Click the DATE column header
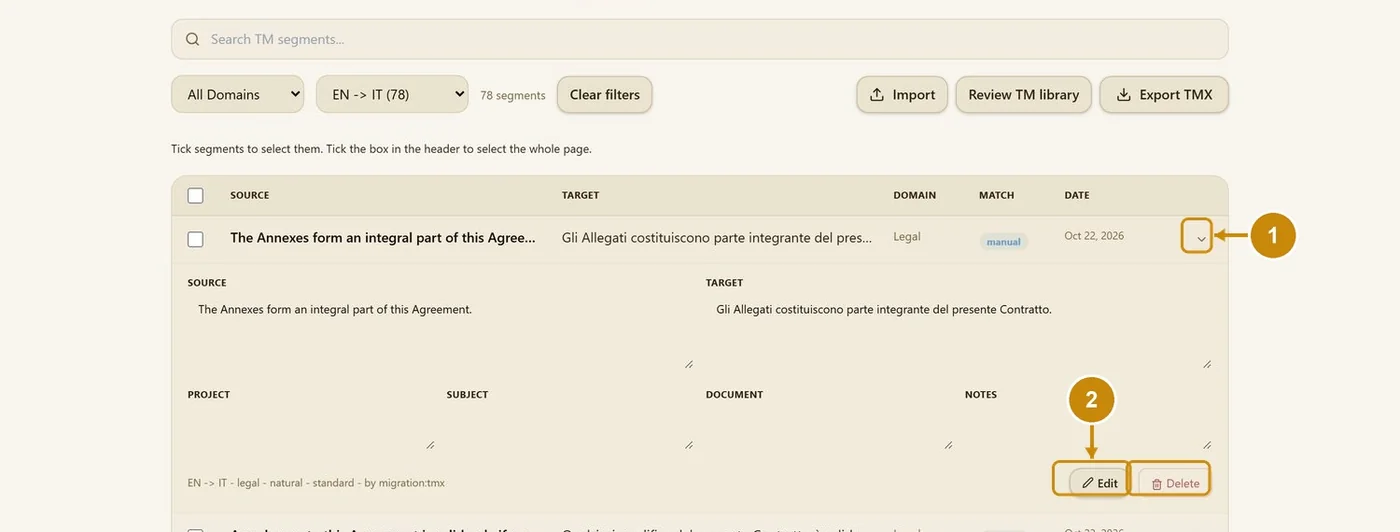 (x=1076, y=195)
